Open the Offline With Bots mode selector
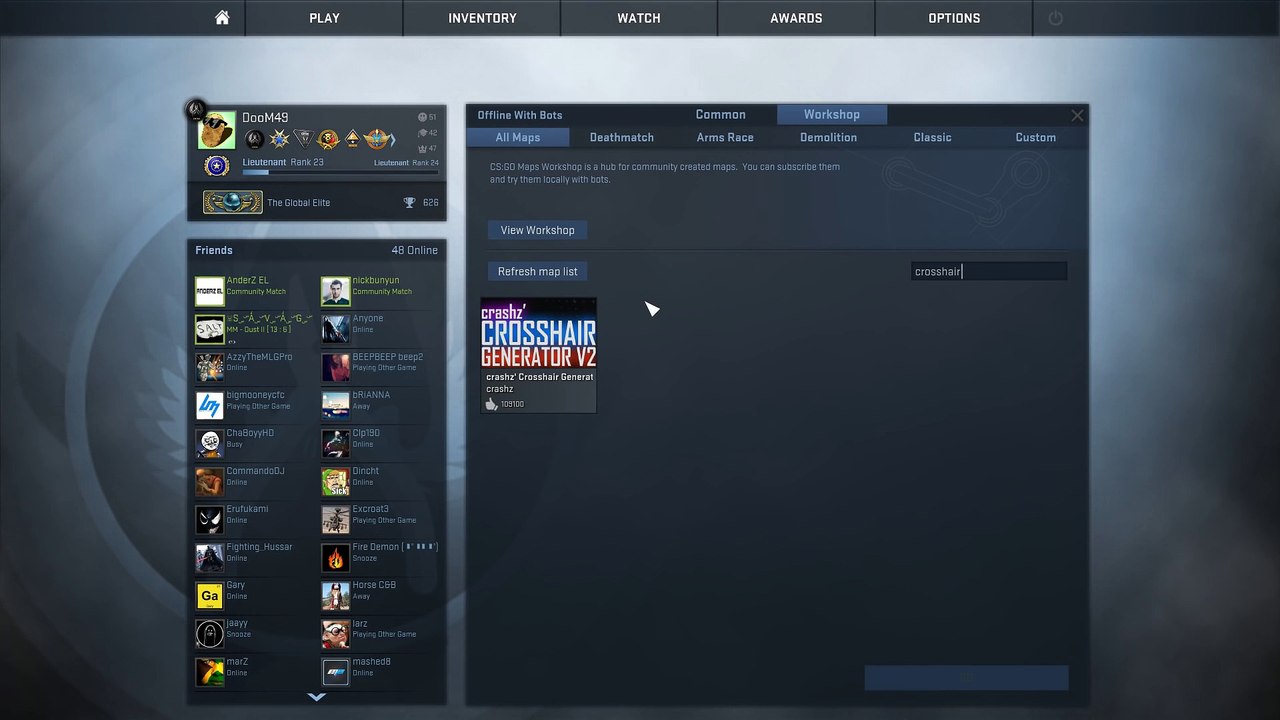Viewport: 1280px width, 720px height. coord(520,115)
